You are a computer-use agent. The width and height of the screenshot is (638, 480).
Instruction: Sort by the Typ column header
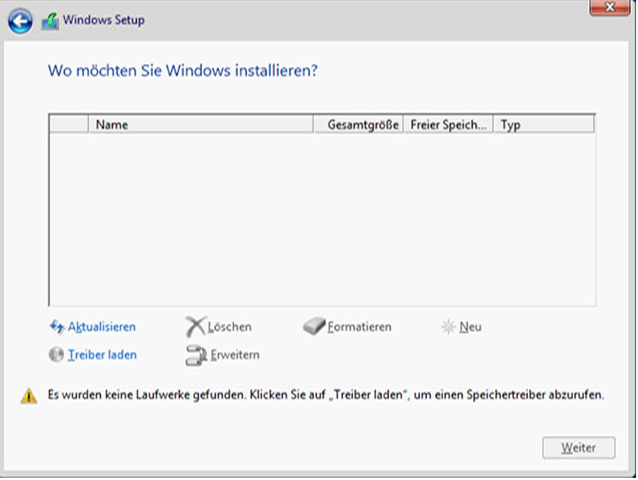tap(544, 124)
